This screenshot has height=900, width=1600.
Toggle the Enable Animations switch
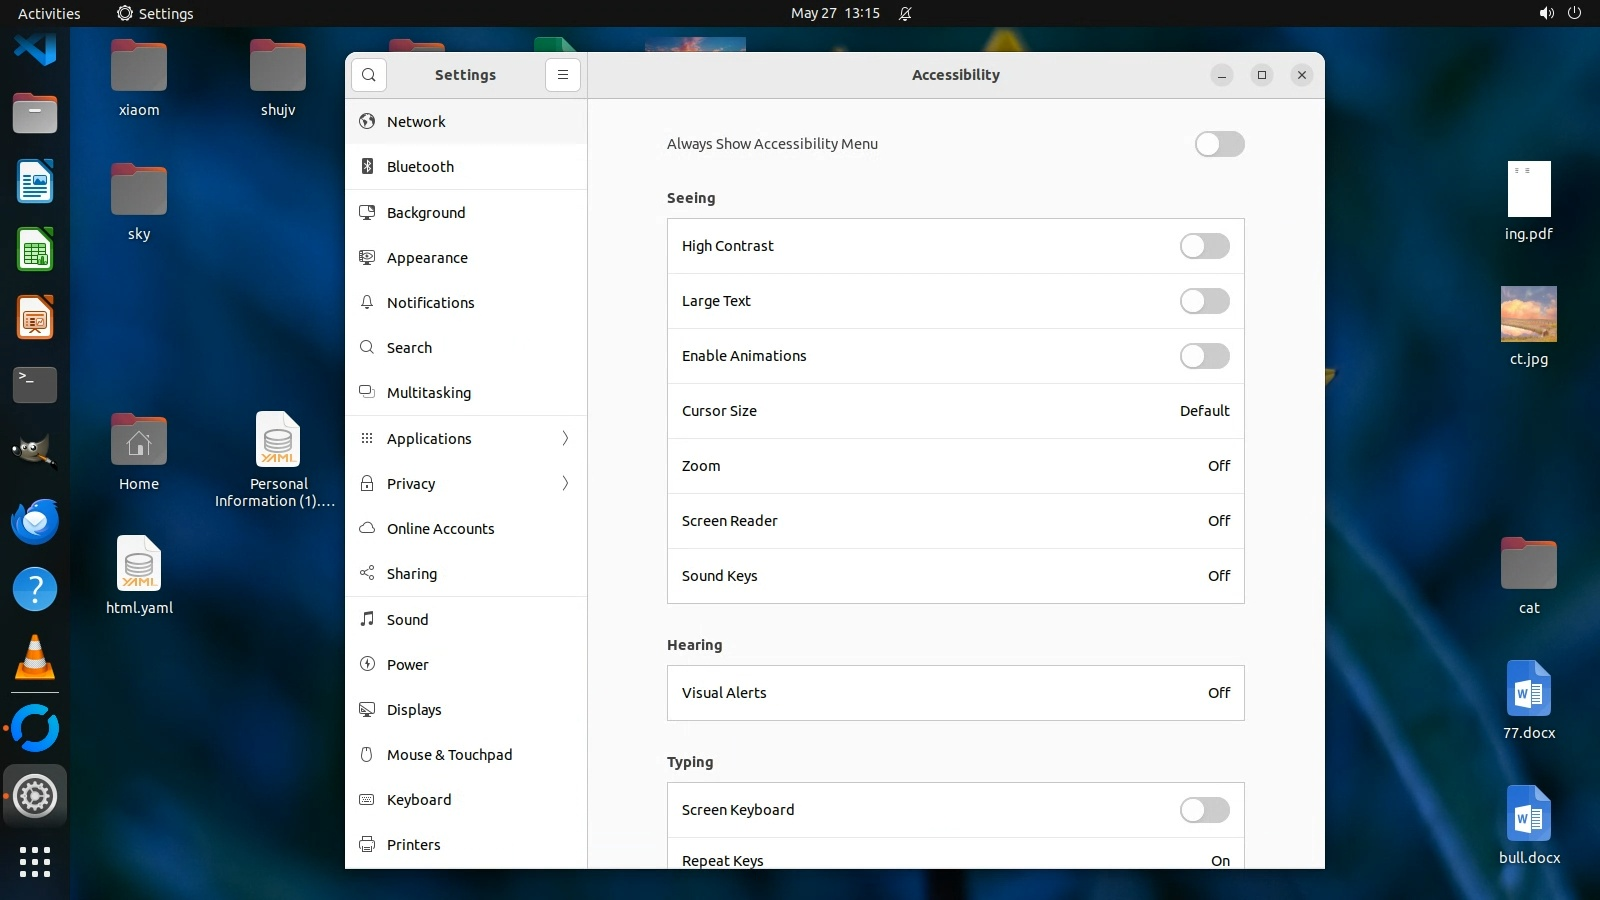point(1204,356)
